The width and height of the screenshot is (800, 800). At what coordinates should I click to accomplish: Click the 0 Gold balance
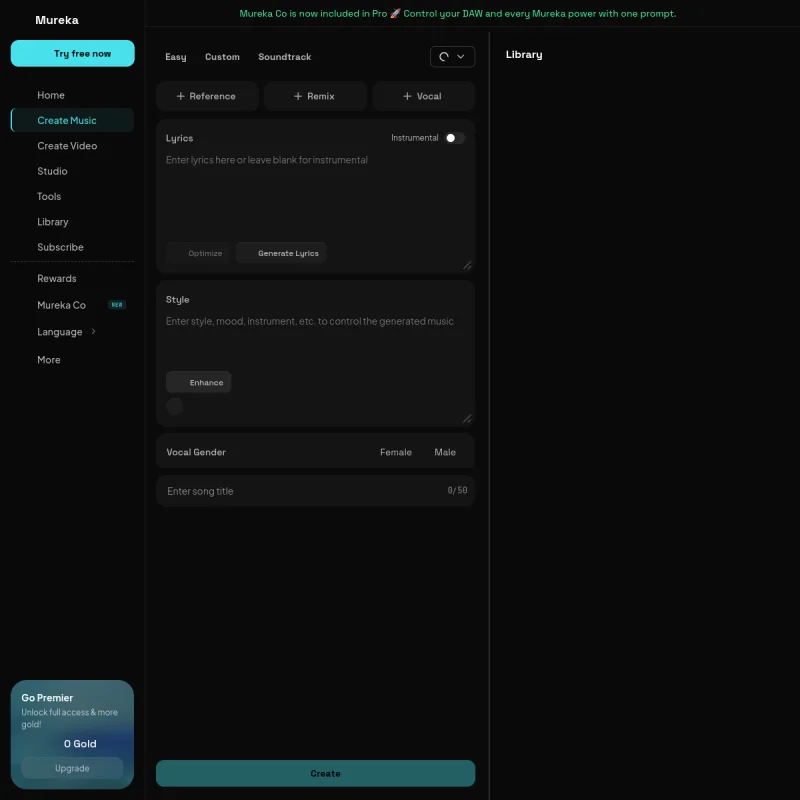click(x=80, y=744)
